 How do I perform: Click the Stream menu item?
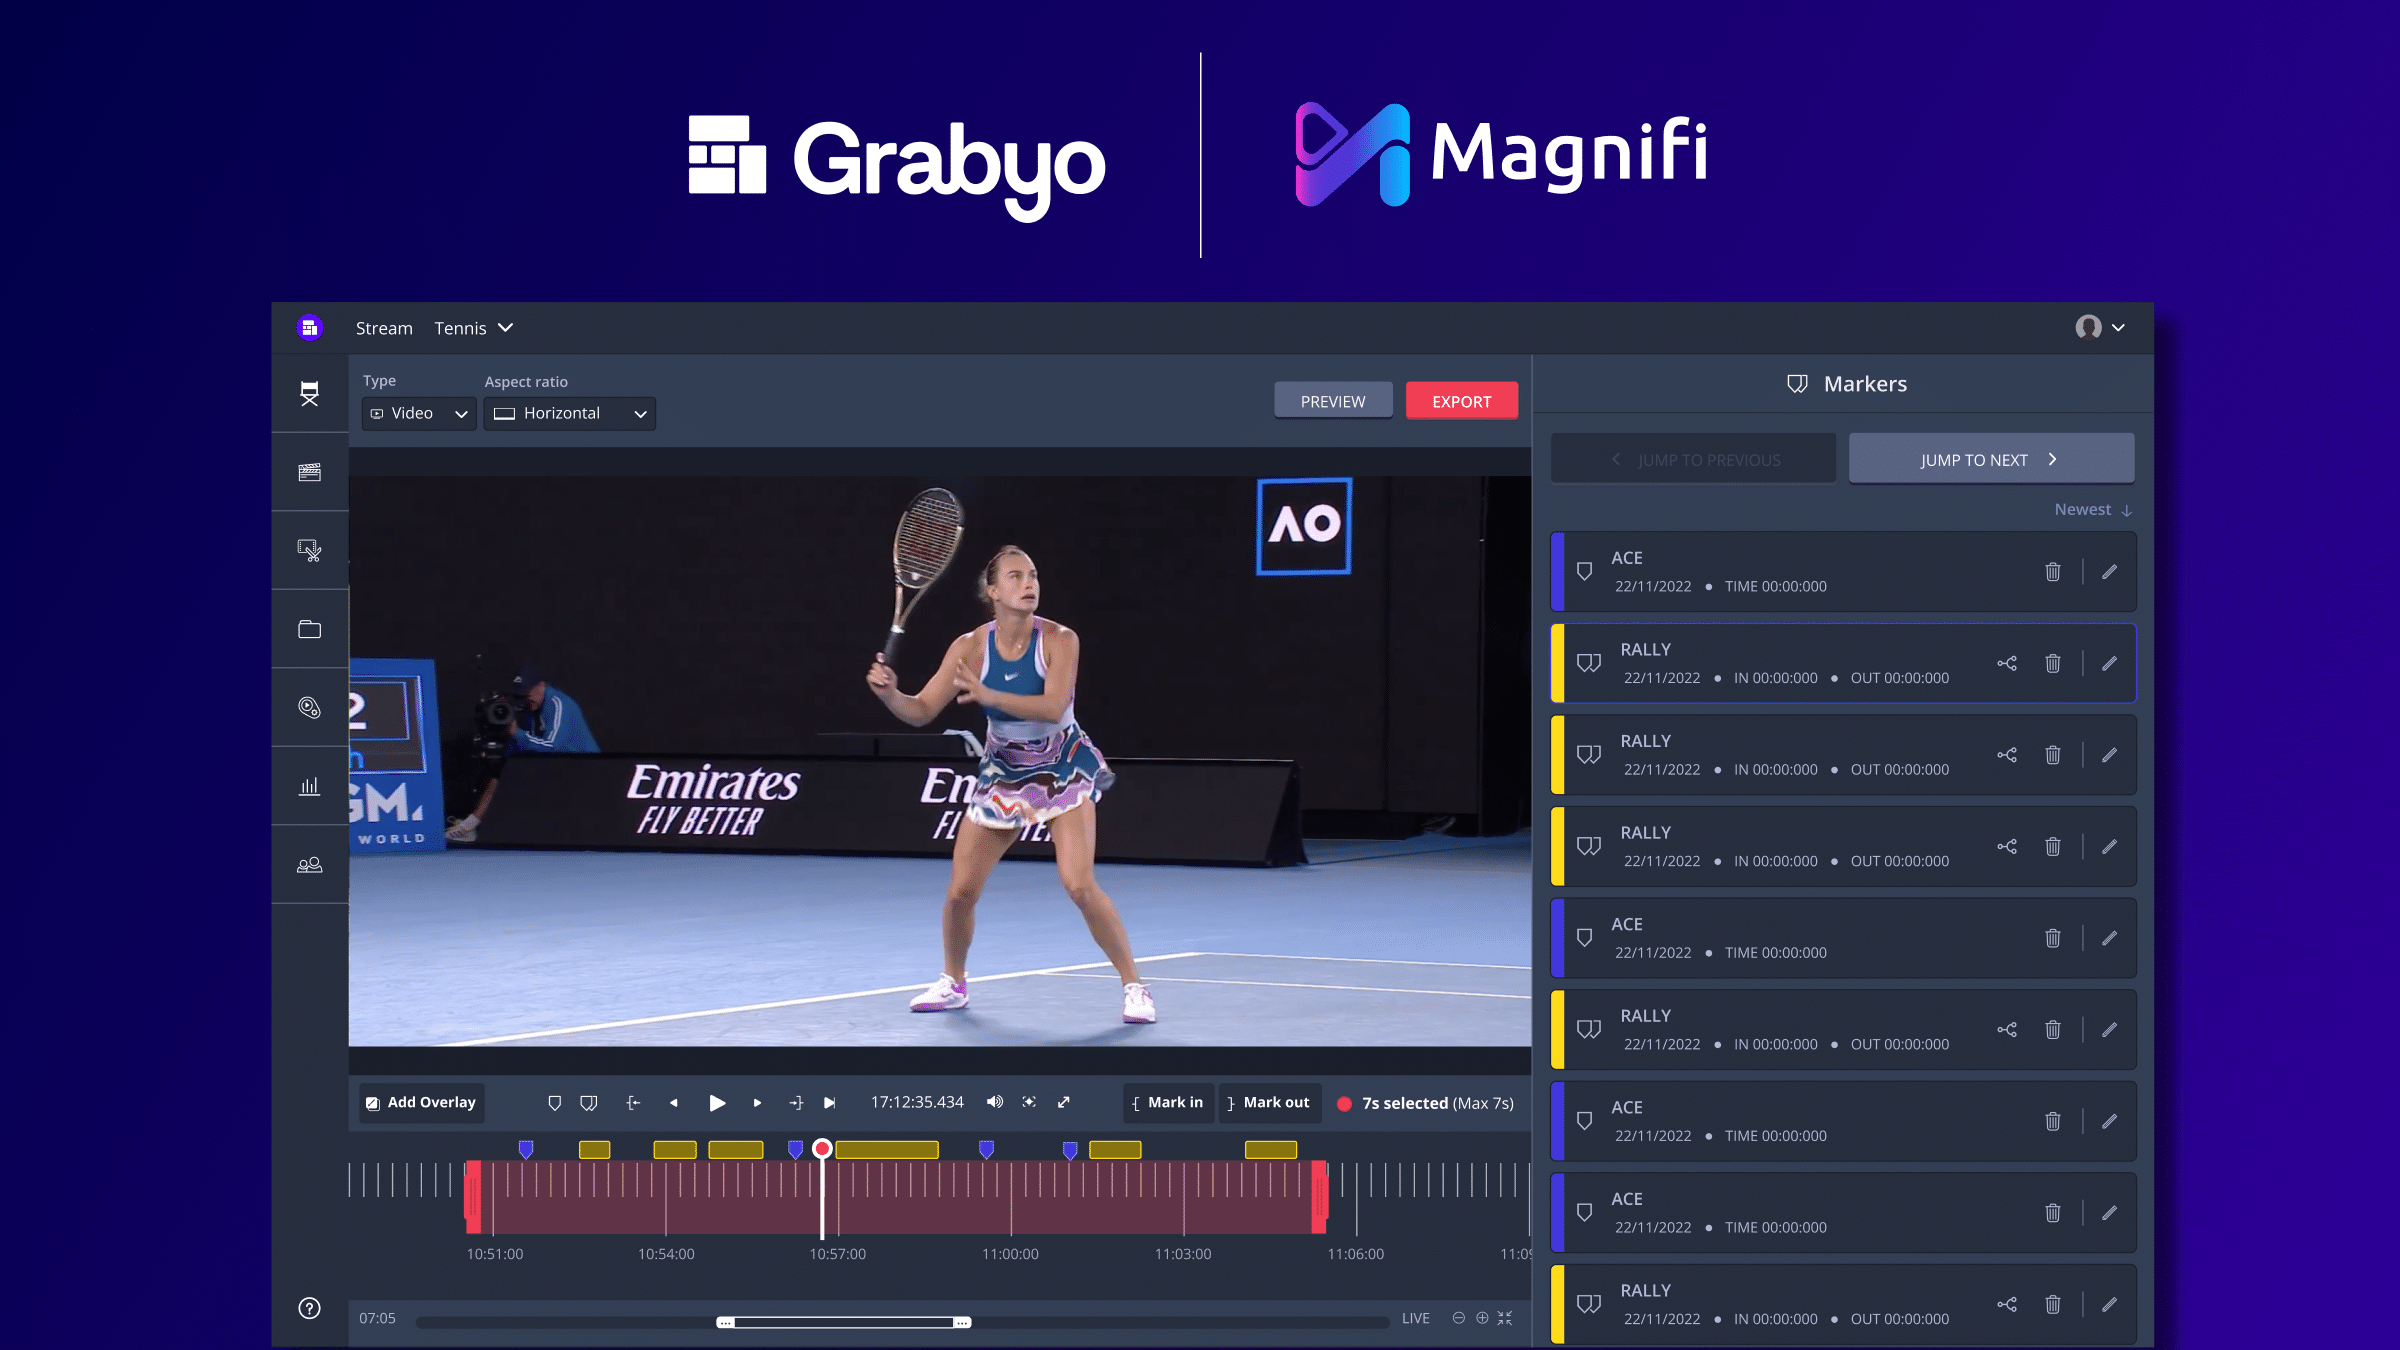pos(384,327)
